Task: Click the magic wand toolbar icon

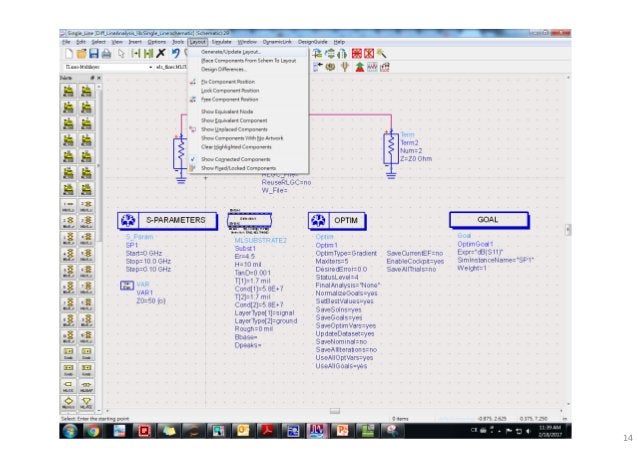Action: coord(382,53)
